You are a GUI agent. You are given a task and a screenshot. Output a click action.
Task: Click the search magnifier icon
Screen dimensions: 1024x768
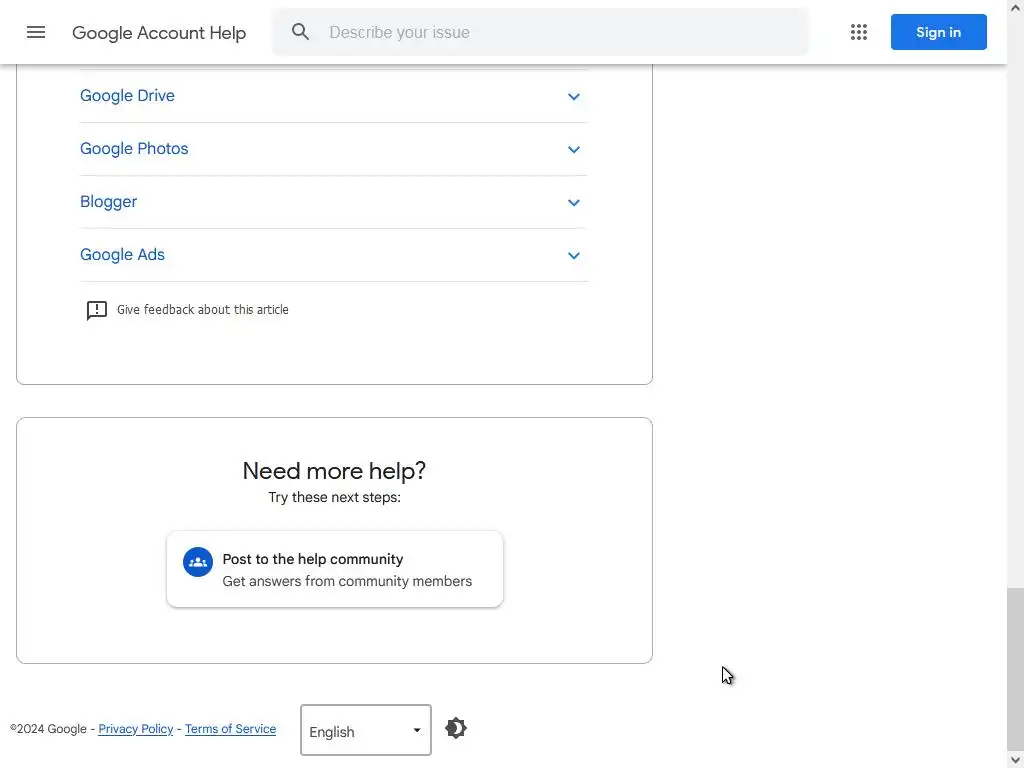(x=300, y=32)
